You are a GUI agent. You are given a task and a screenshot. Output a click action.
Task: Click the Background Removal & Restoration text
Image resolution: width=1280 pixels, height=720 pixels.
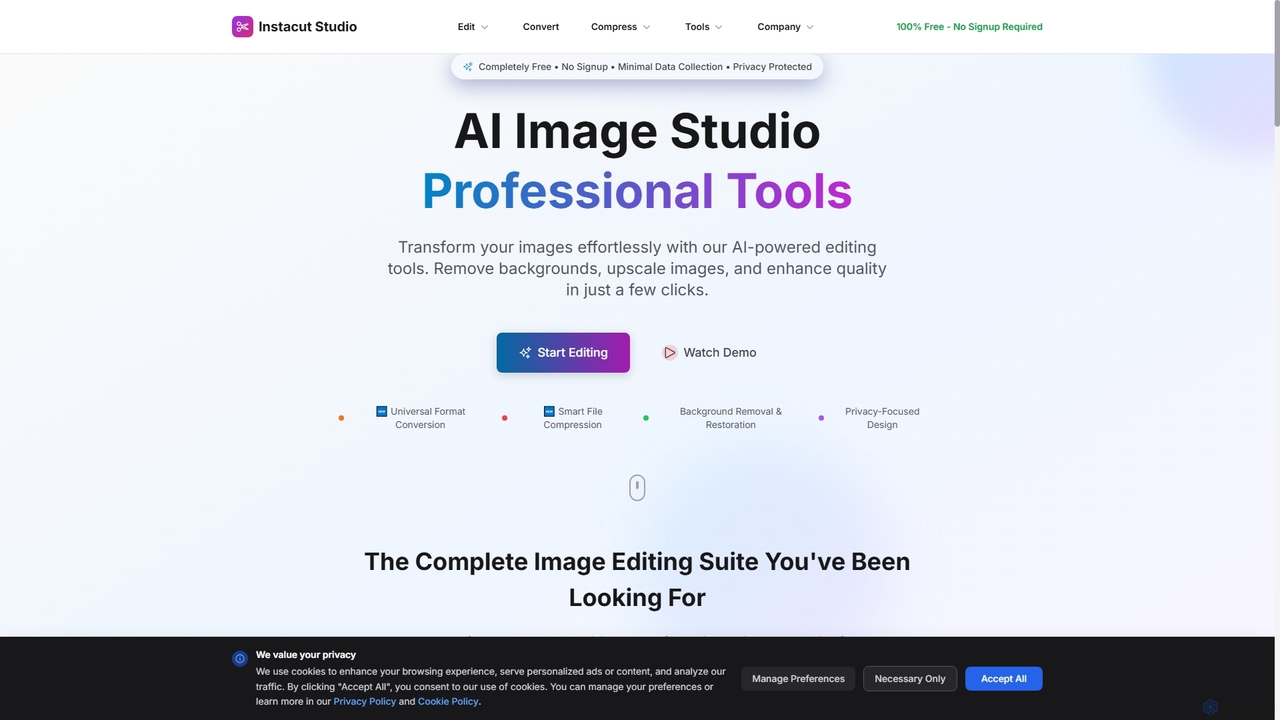point(731,418)
